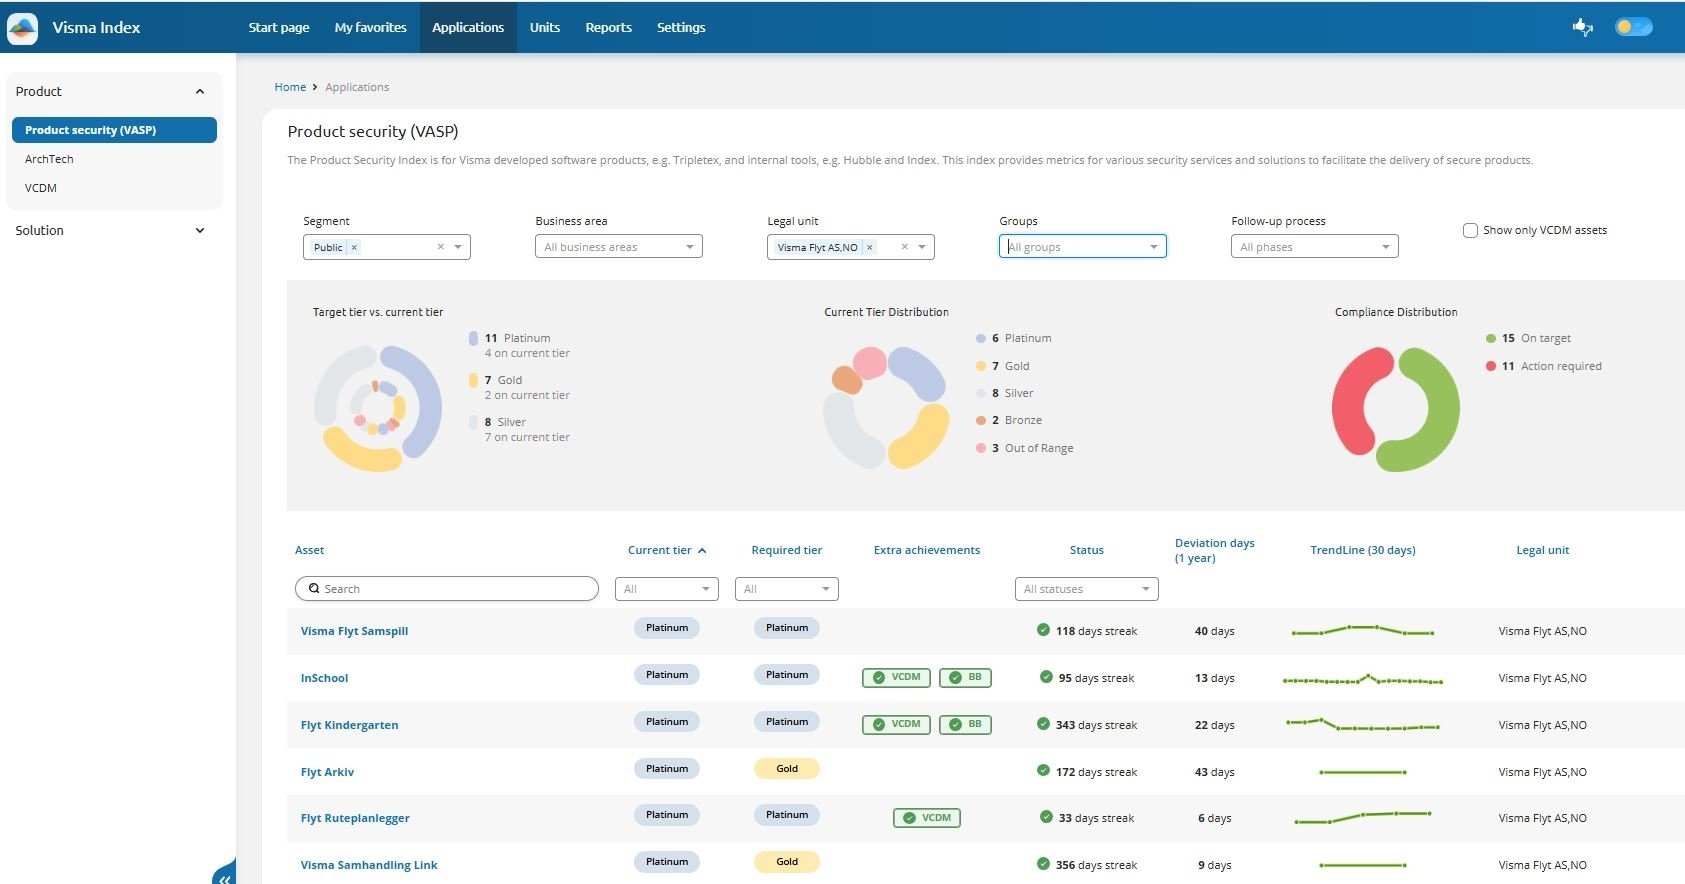Image resolution: width=1685 pixels, height=884 pixels.
Task: Open Visma Flyt Samspill asset link
Action: coord(354,631)
